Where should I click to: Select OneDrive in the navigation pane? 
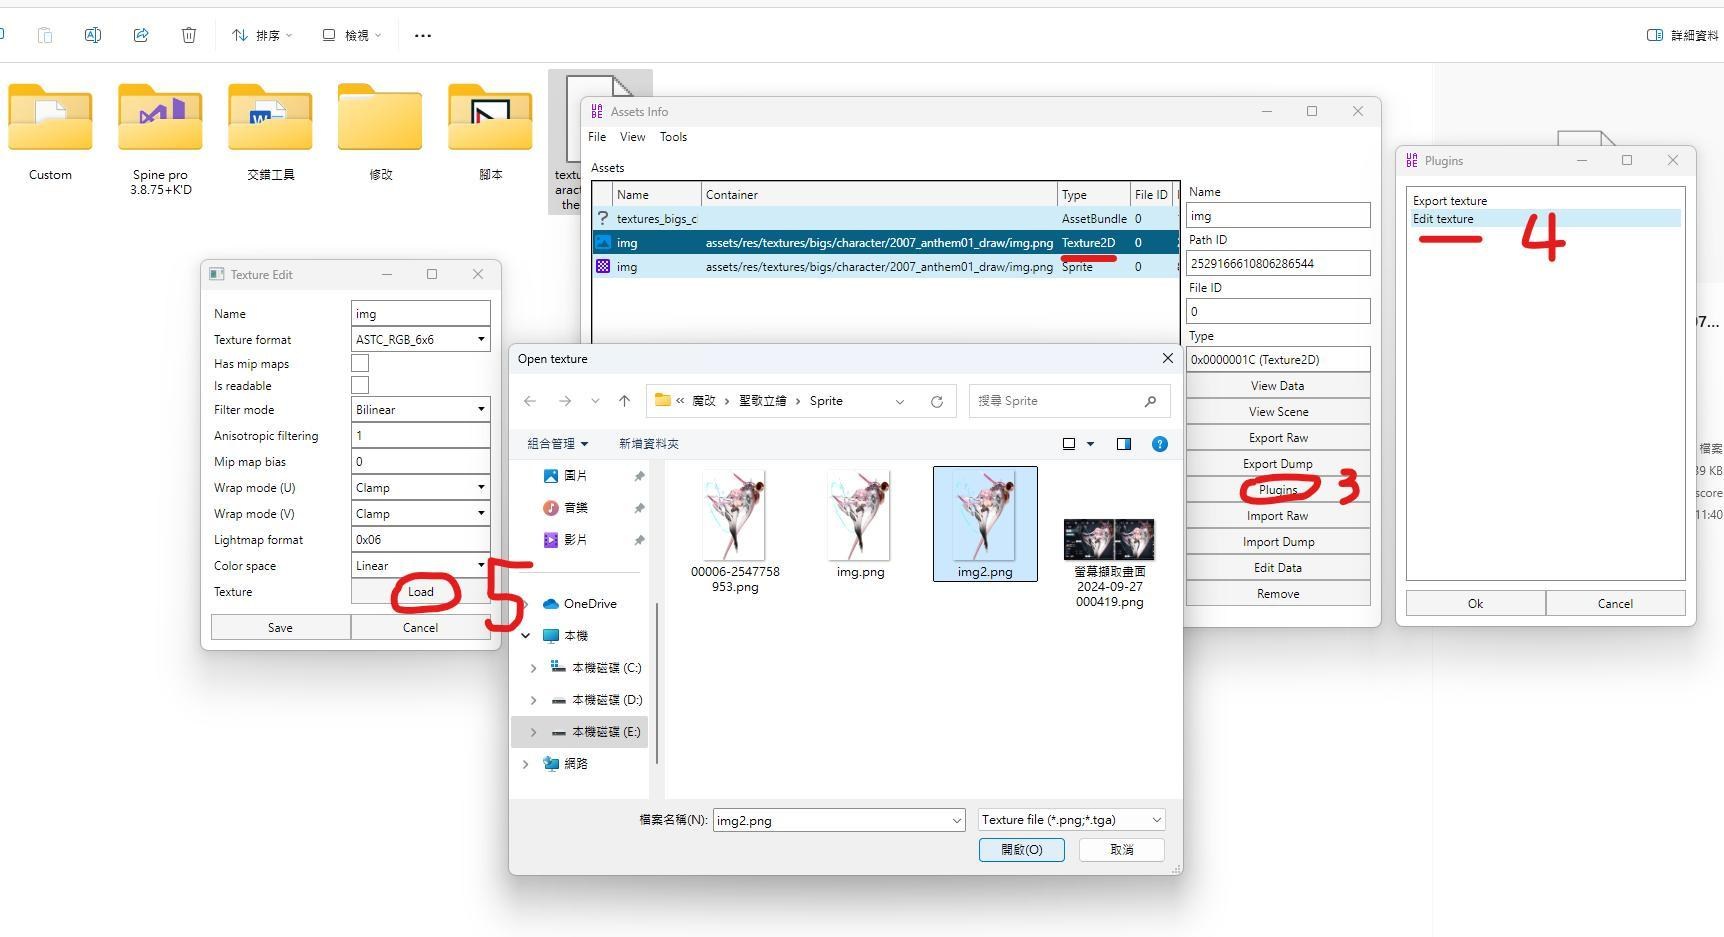point(590,604)
